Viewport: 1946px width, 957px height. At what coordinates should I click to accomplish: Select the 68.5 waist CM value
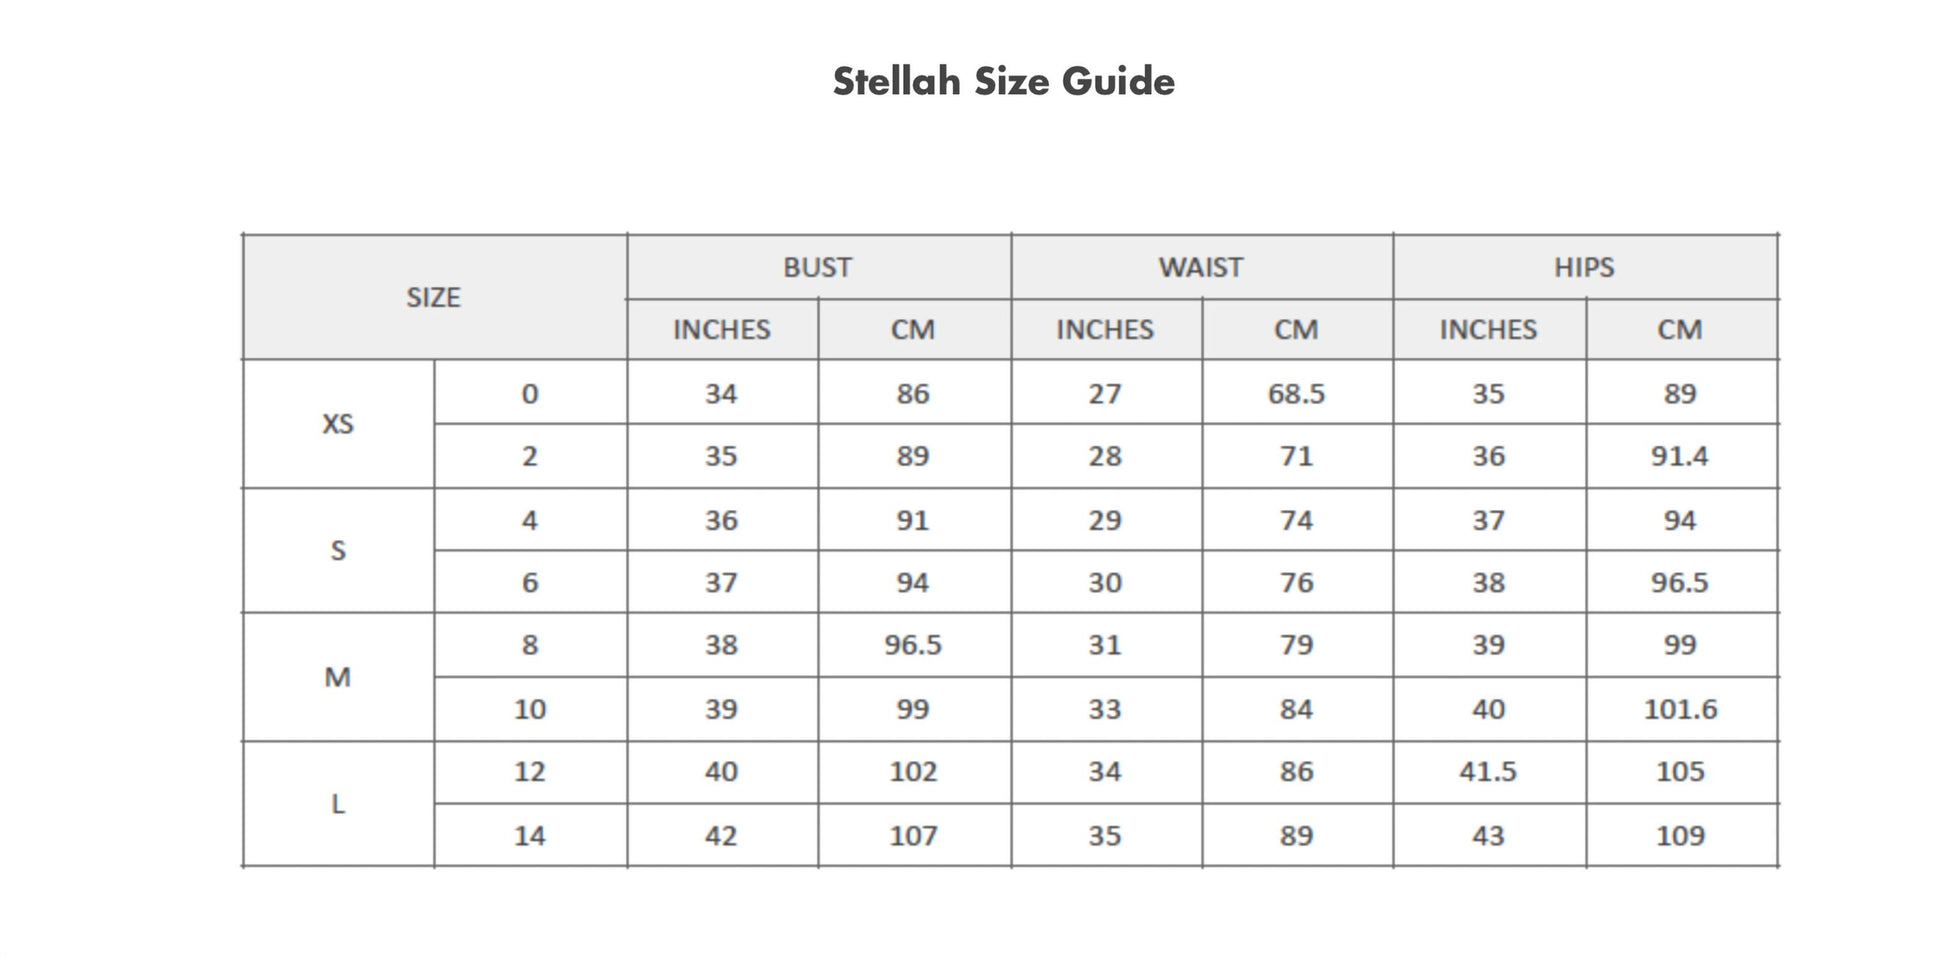(x=1296, y=394)
